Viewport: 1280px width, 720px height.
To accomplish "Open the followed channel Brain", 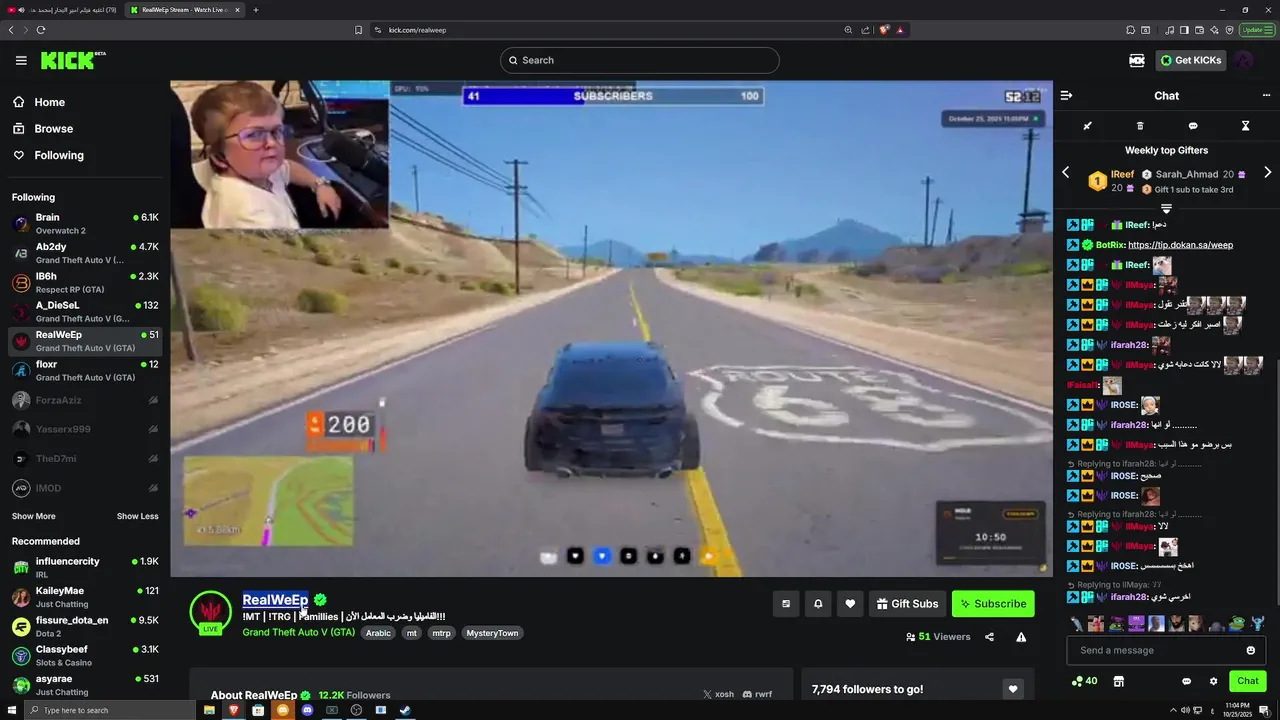I will [85, 224].
